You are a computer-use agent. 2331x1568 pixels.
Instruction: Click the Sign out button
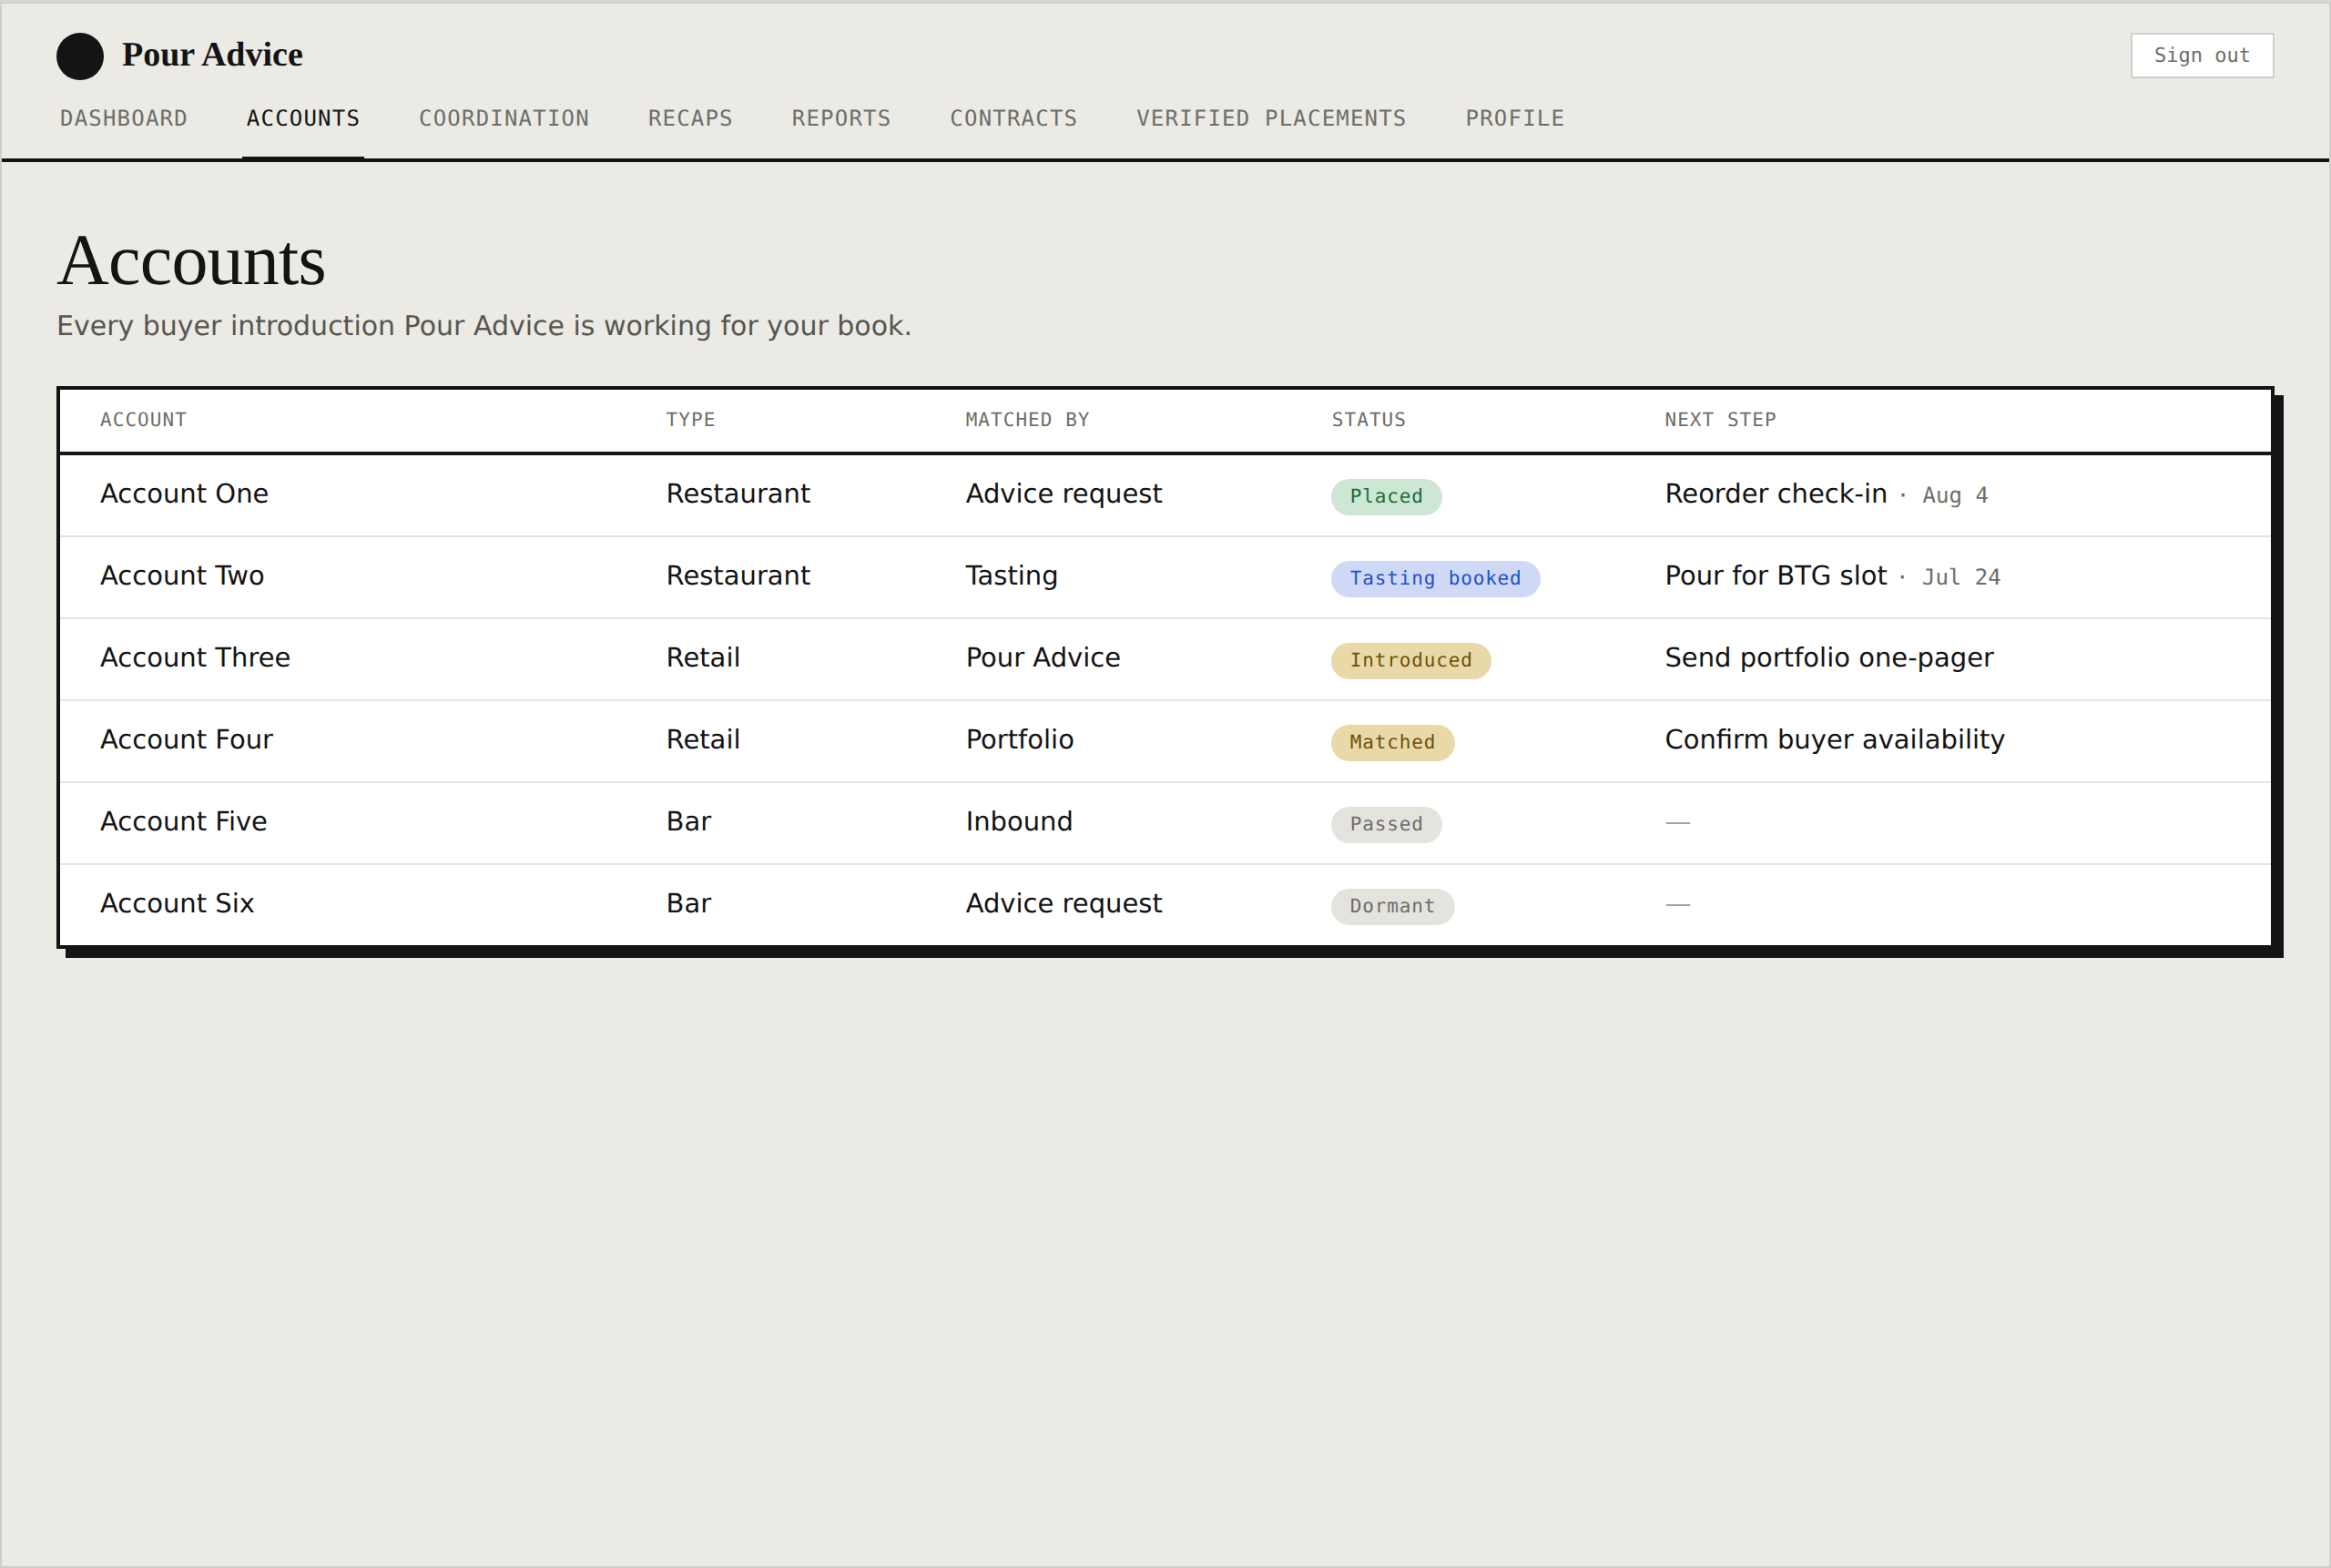[x=2201, y=55]
